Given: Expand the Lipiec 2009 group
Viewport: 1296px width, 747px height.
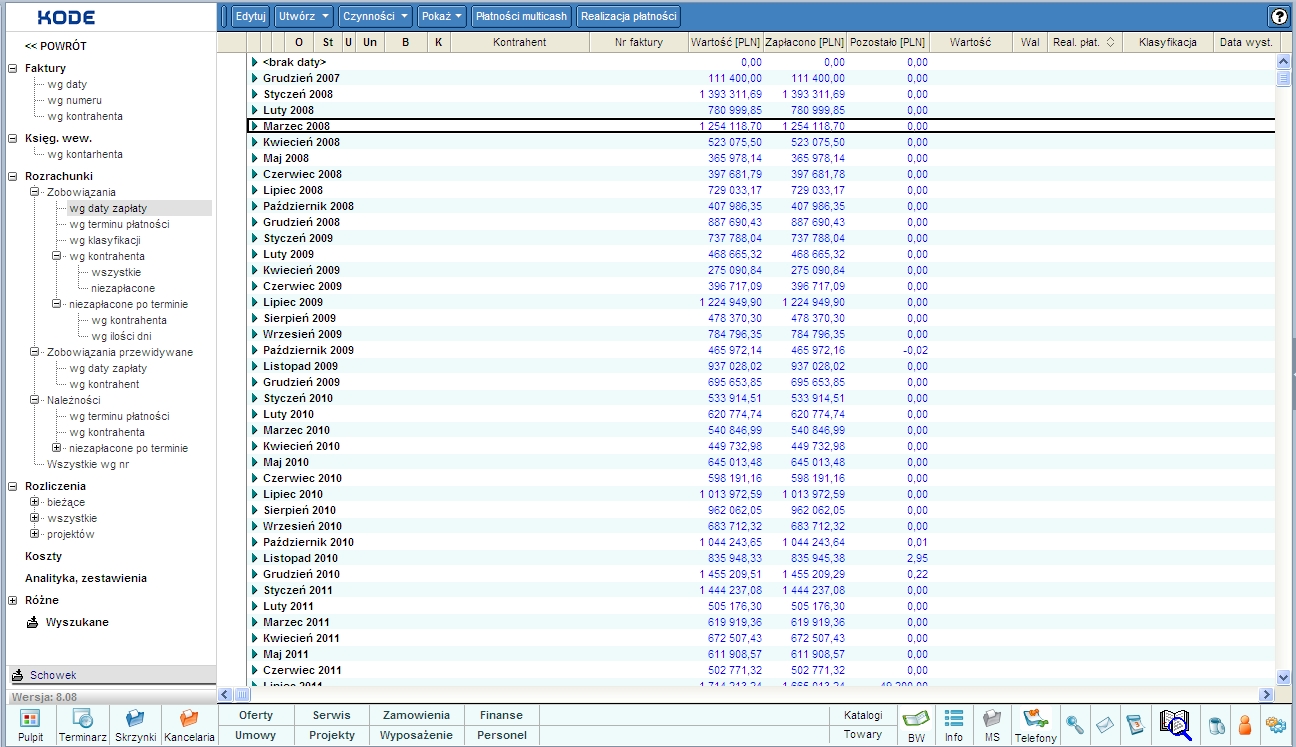Looking at the screenshot, I should (x=255, y=302).
